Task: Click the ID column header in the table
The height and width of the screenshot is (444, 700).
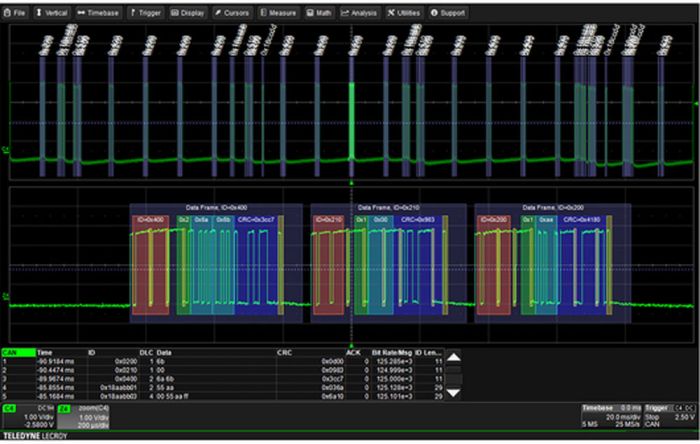Action: (92, 353)
